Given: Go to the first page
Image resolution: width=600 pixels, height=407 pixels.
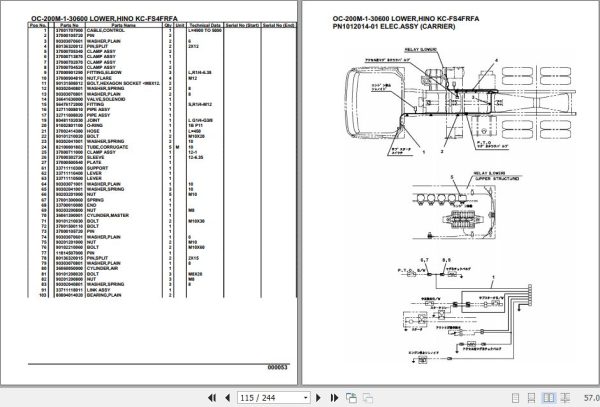Looking at the screenshot, I should (212, 398).
